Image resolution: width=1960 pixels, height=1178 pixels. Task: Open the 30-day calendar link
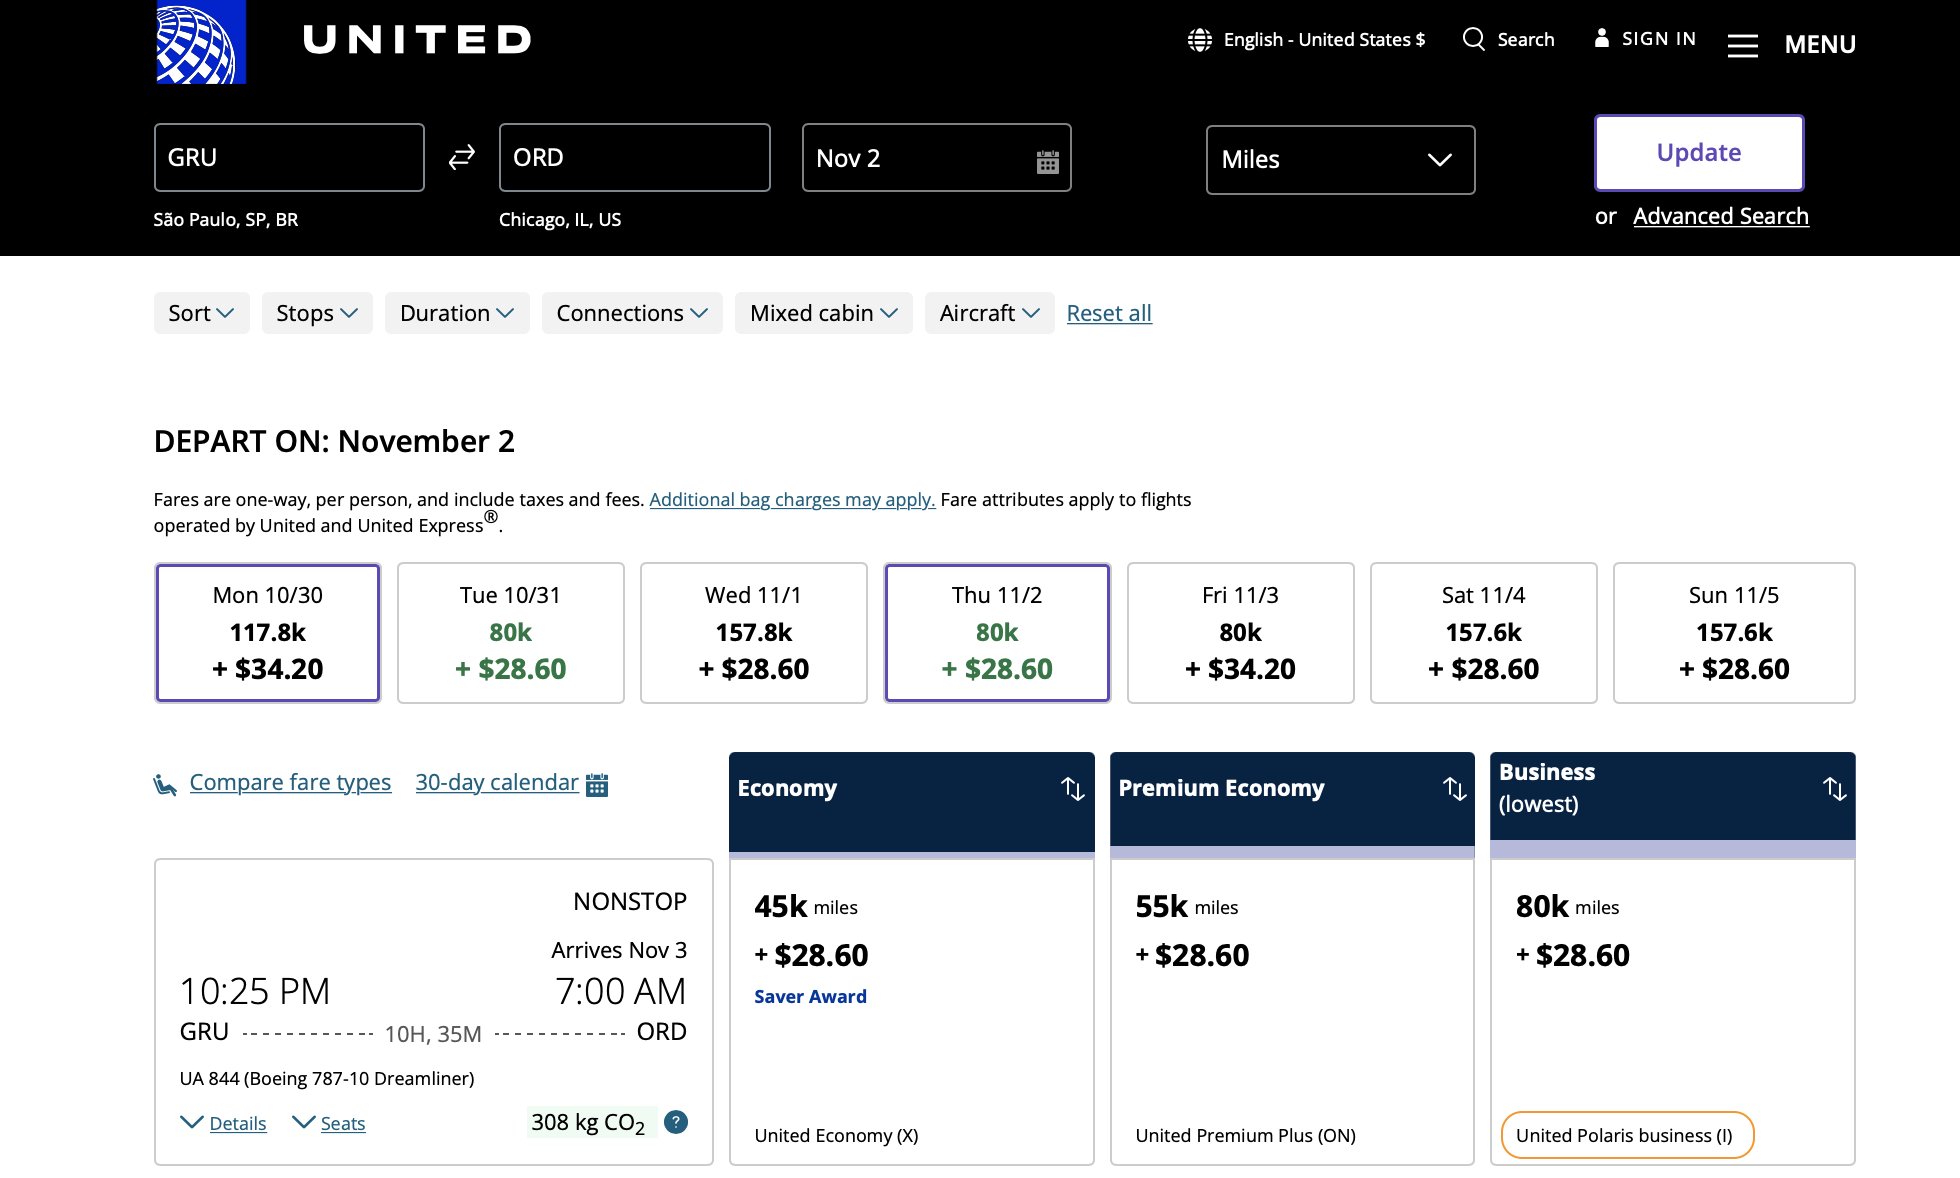[x=497, y=782]
